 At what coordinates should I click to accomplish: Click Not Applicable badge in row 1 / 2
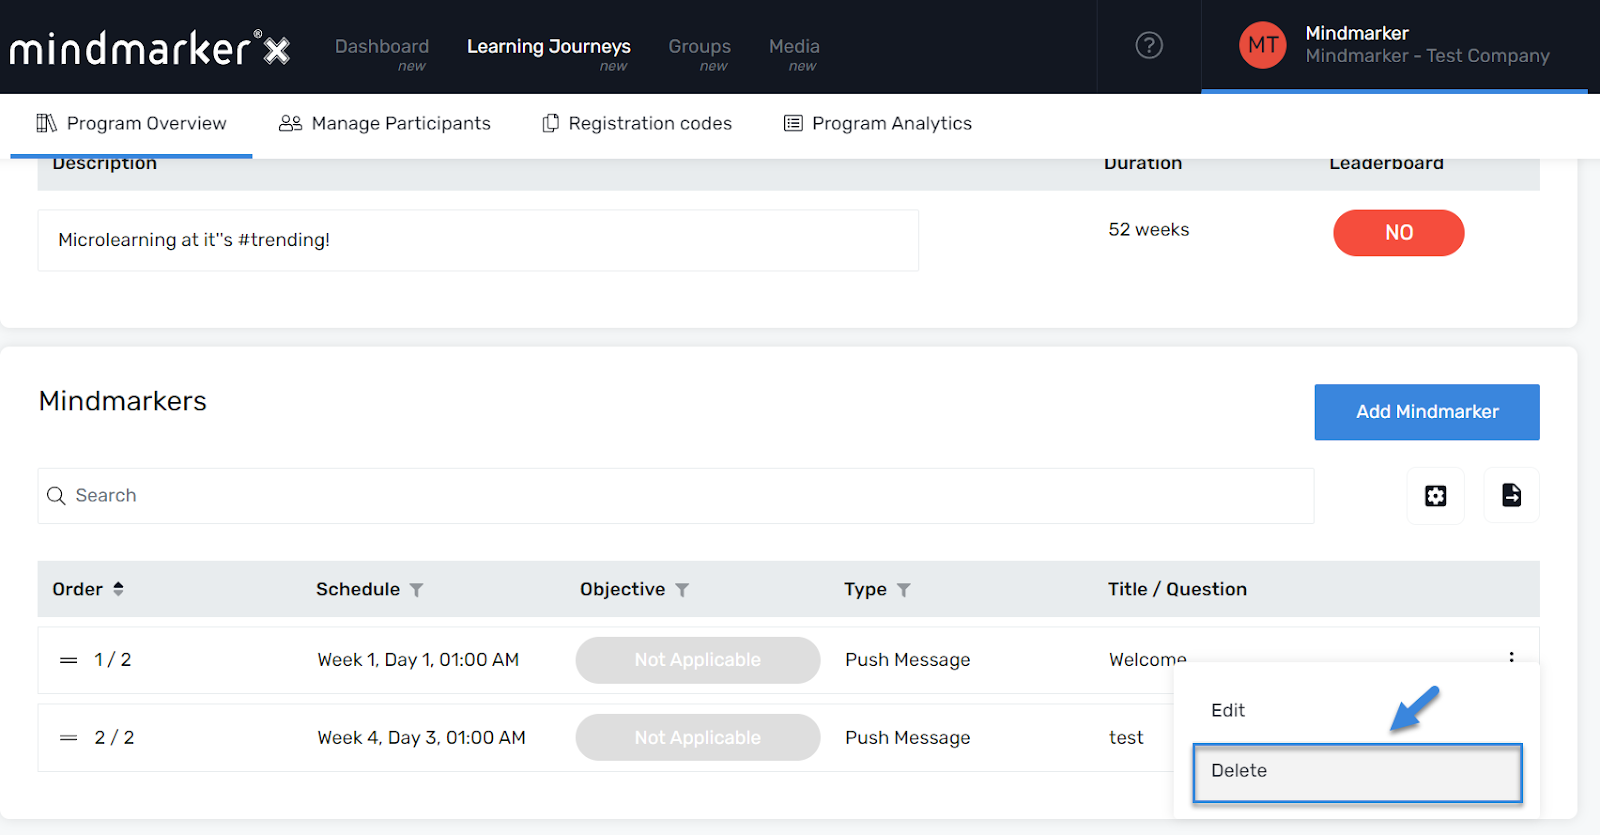(x=698, y=660)
